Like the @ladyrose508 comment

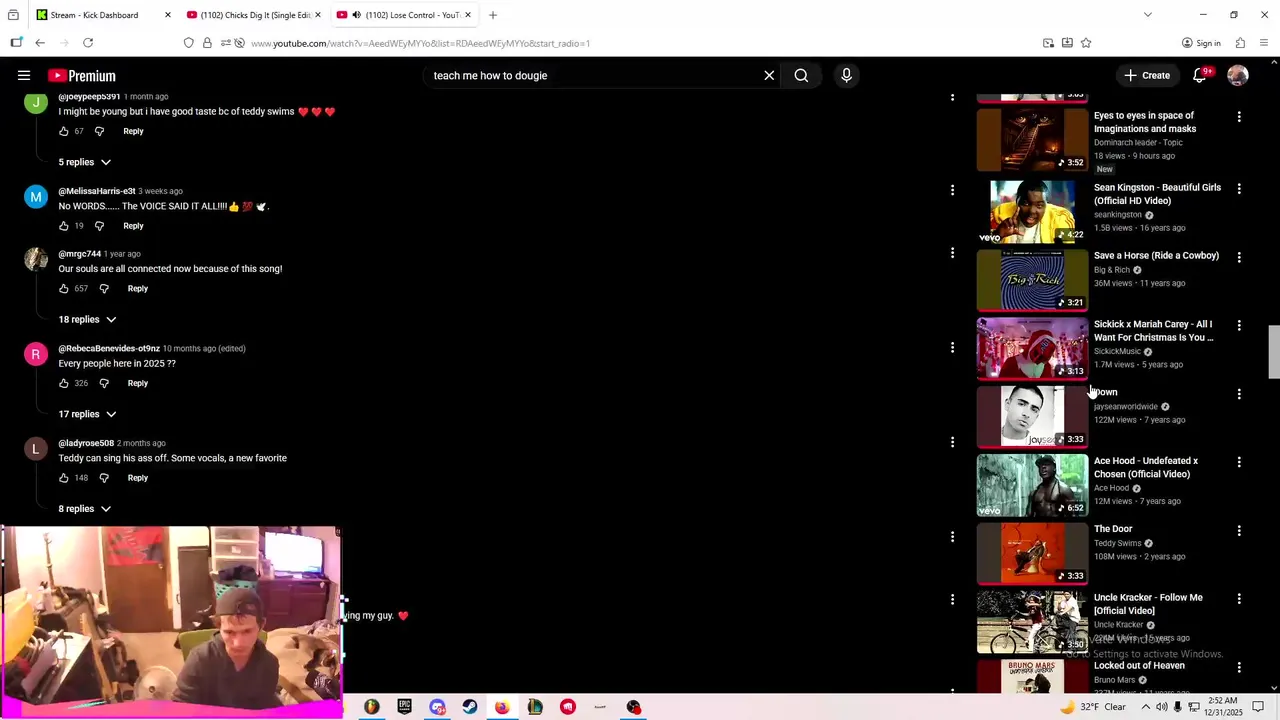click(x=64, y=478)
